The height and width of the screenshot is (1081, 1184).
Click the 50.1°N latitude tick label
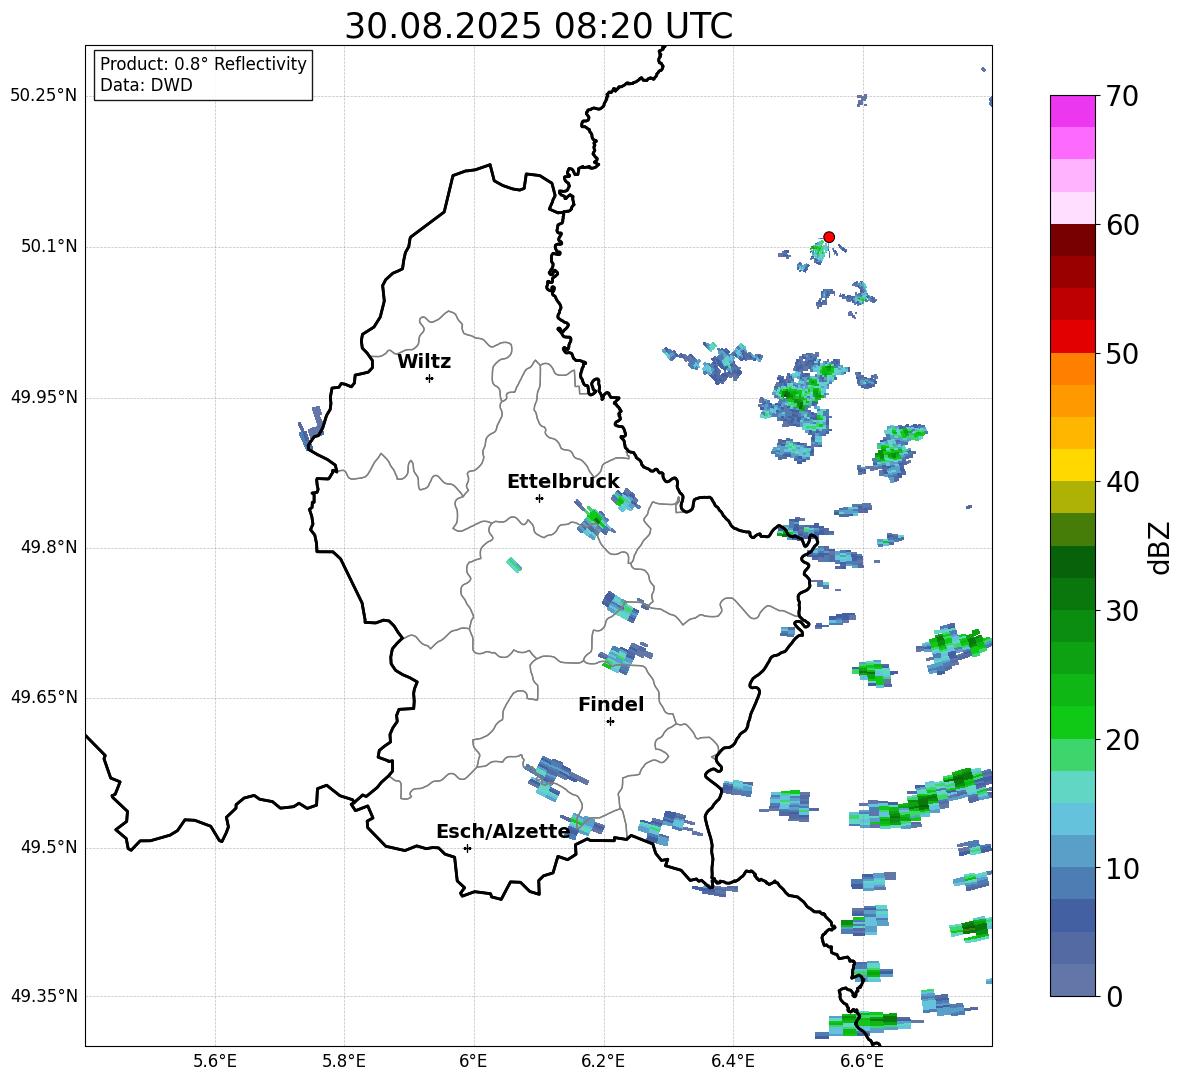click(49, 247)
